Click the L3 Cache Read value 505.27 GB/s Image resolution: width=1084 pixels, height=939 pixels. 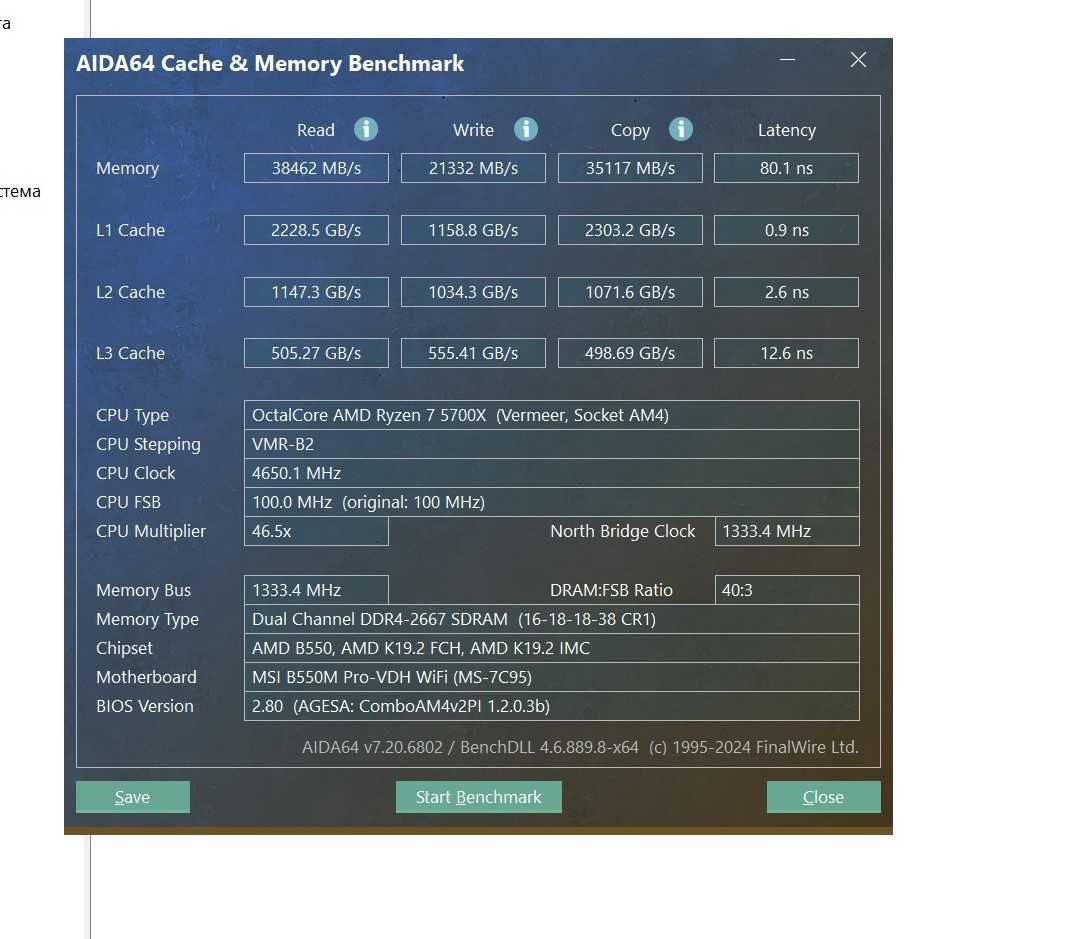pyautogui.click(x=316, y=353)
